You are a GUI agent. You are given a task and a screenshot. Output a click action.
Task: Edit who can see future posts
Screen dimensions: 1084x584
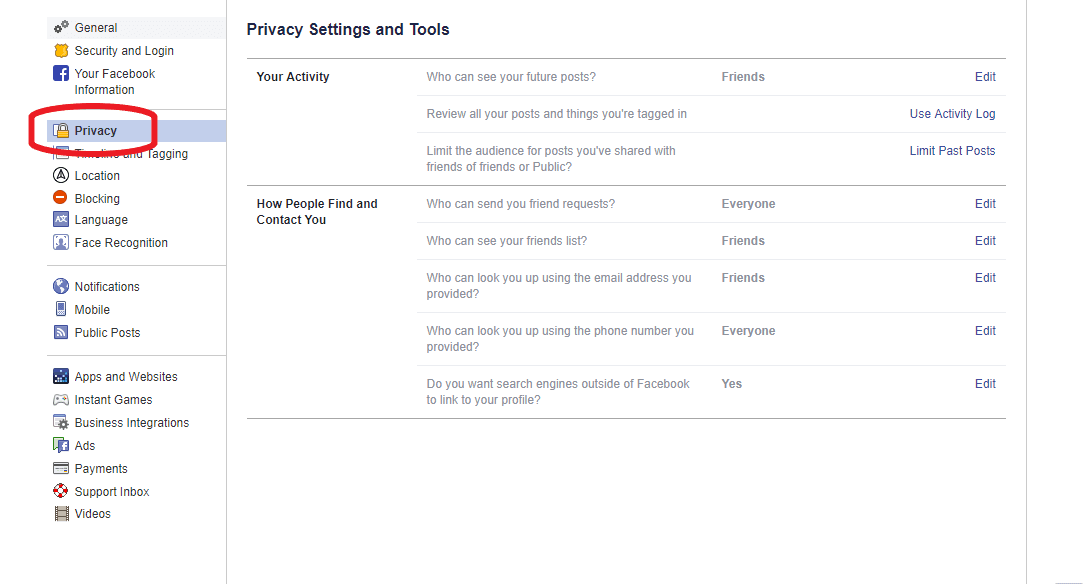click(985, 77)
